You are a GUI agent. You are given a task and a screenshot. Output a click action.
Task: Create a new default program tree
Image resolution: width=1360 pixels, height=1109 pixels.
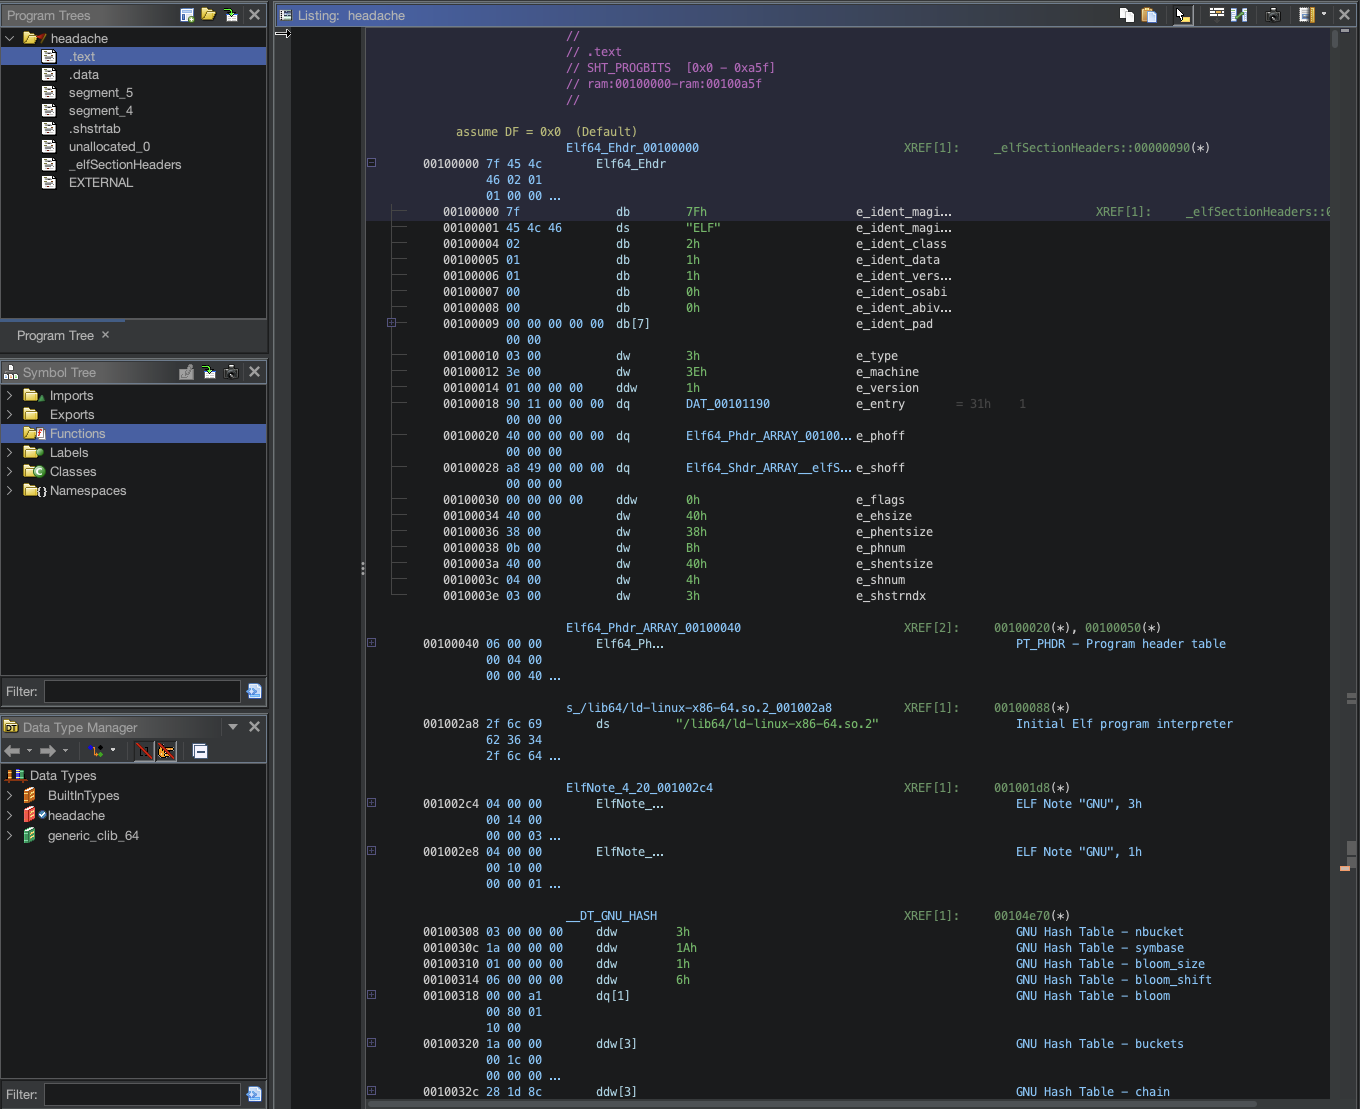click(x=187, y=15)
